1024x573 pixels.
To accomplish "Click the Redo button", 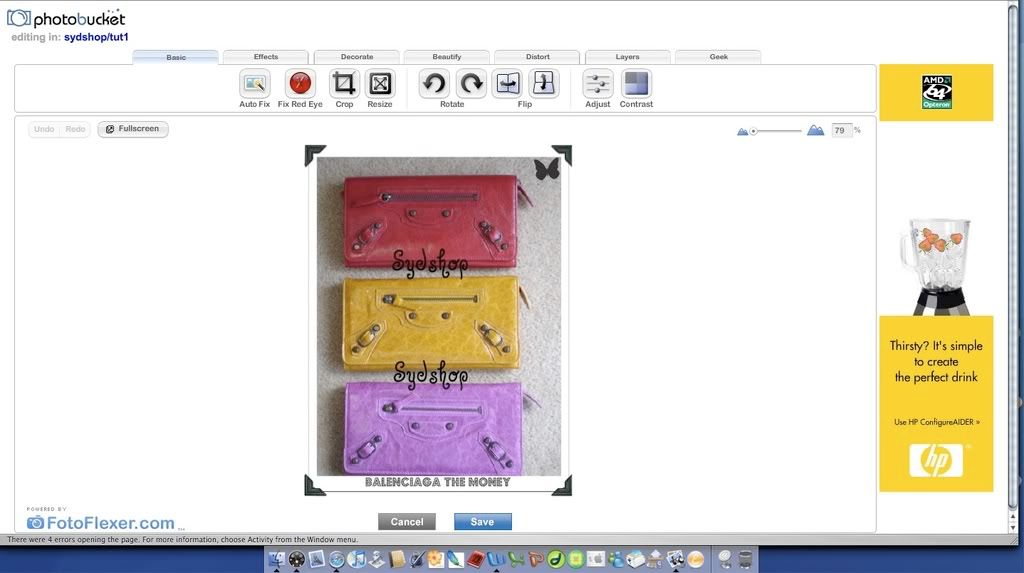I will pos(75,129).
